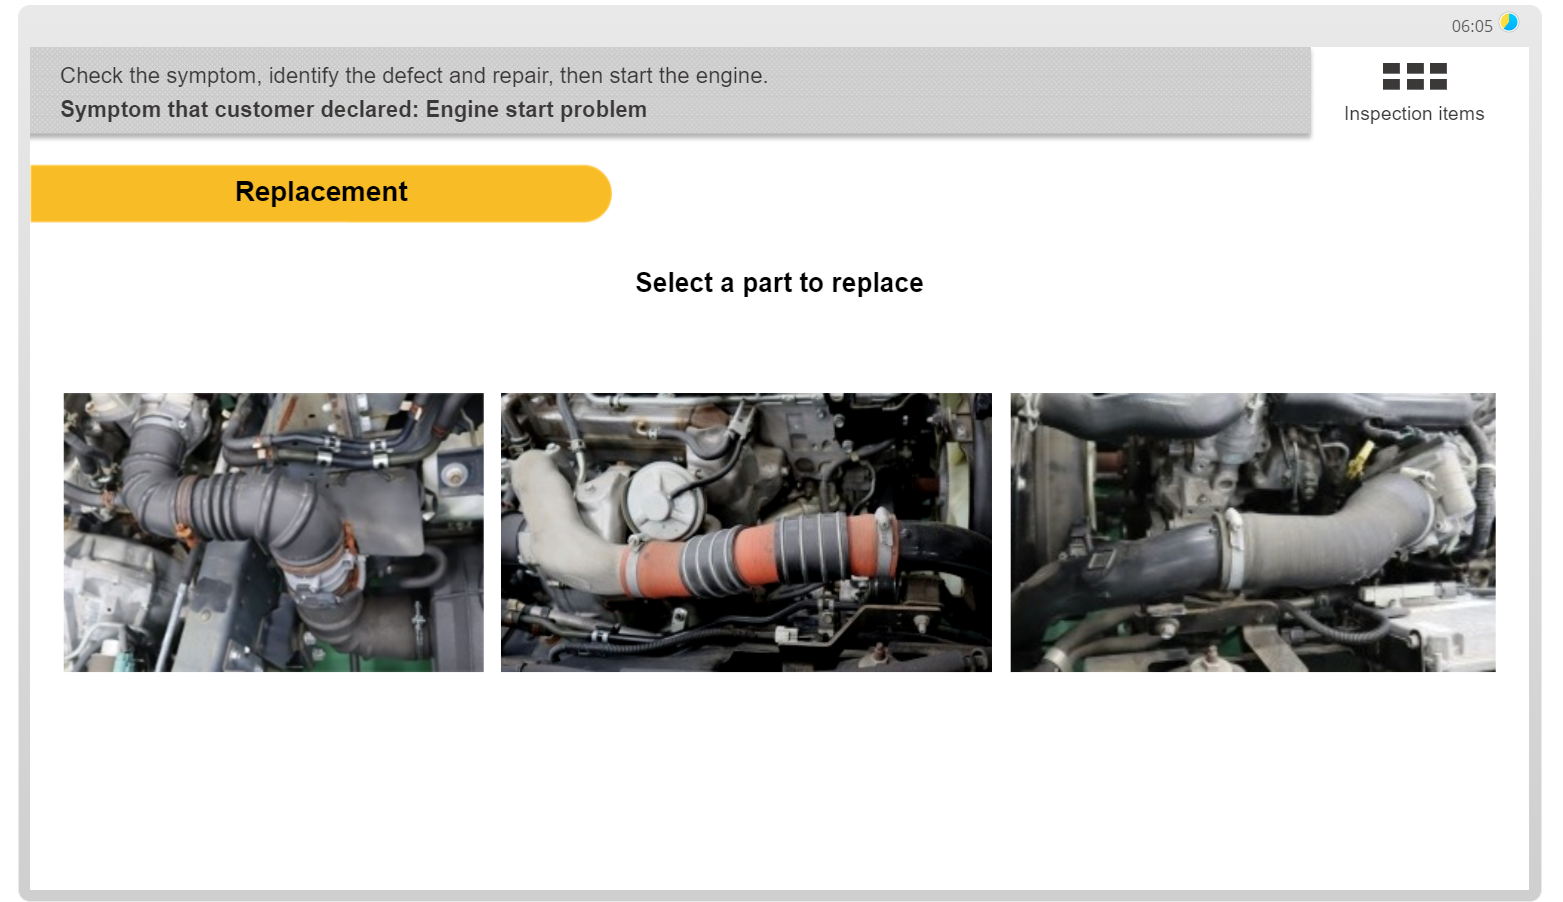Open the Inspection items grid icon
Image resolution: width=1563 pixels, height=902 pixels.
click(1414, 77)
